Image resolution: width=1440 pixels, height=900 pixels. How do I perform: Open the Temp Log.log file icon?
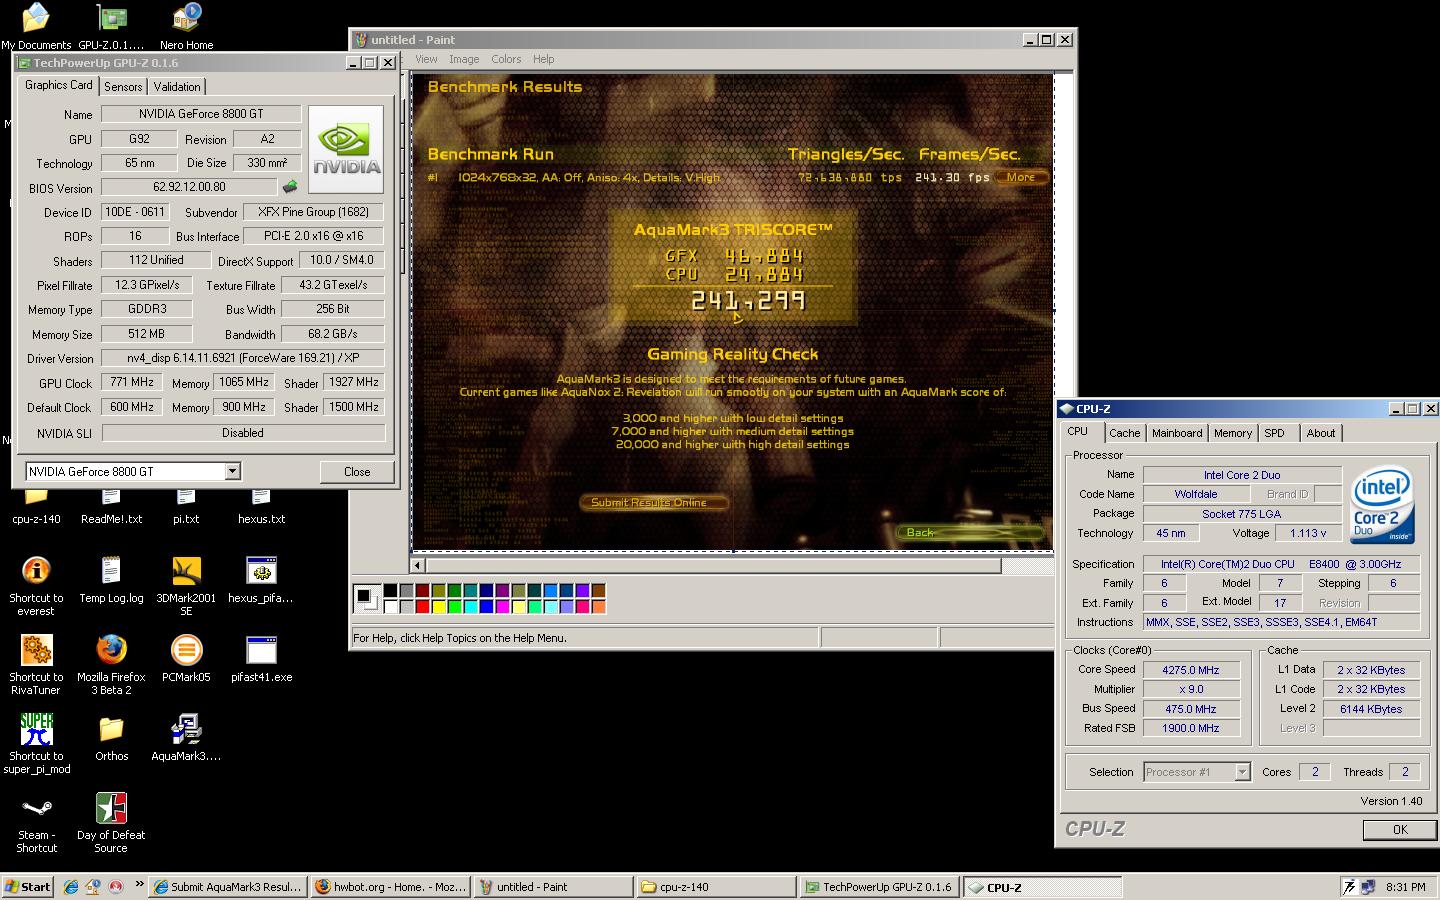(x=111, y=581)
